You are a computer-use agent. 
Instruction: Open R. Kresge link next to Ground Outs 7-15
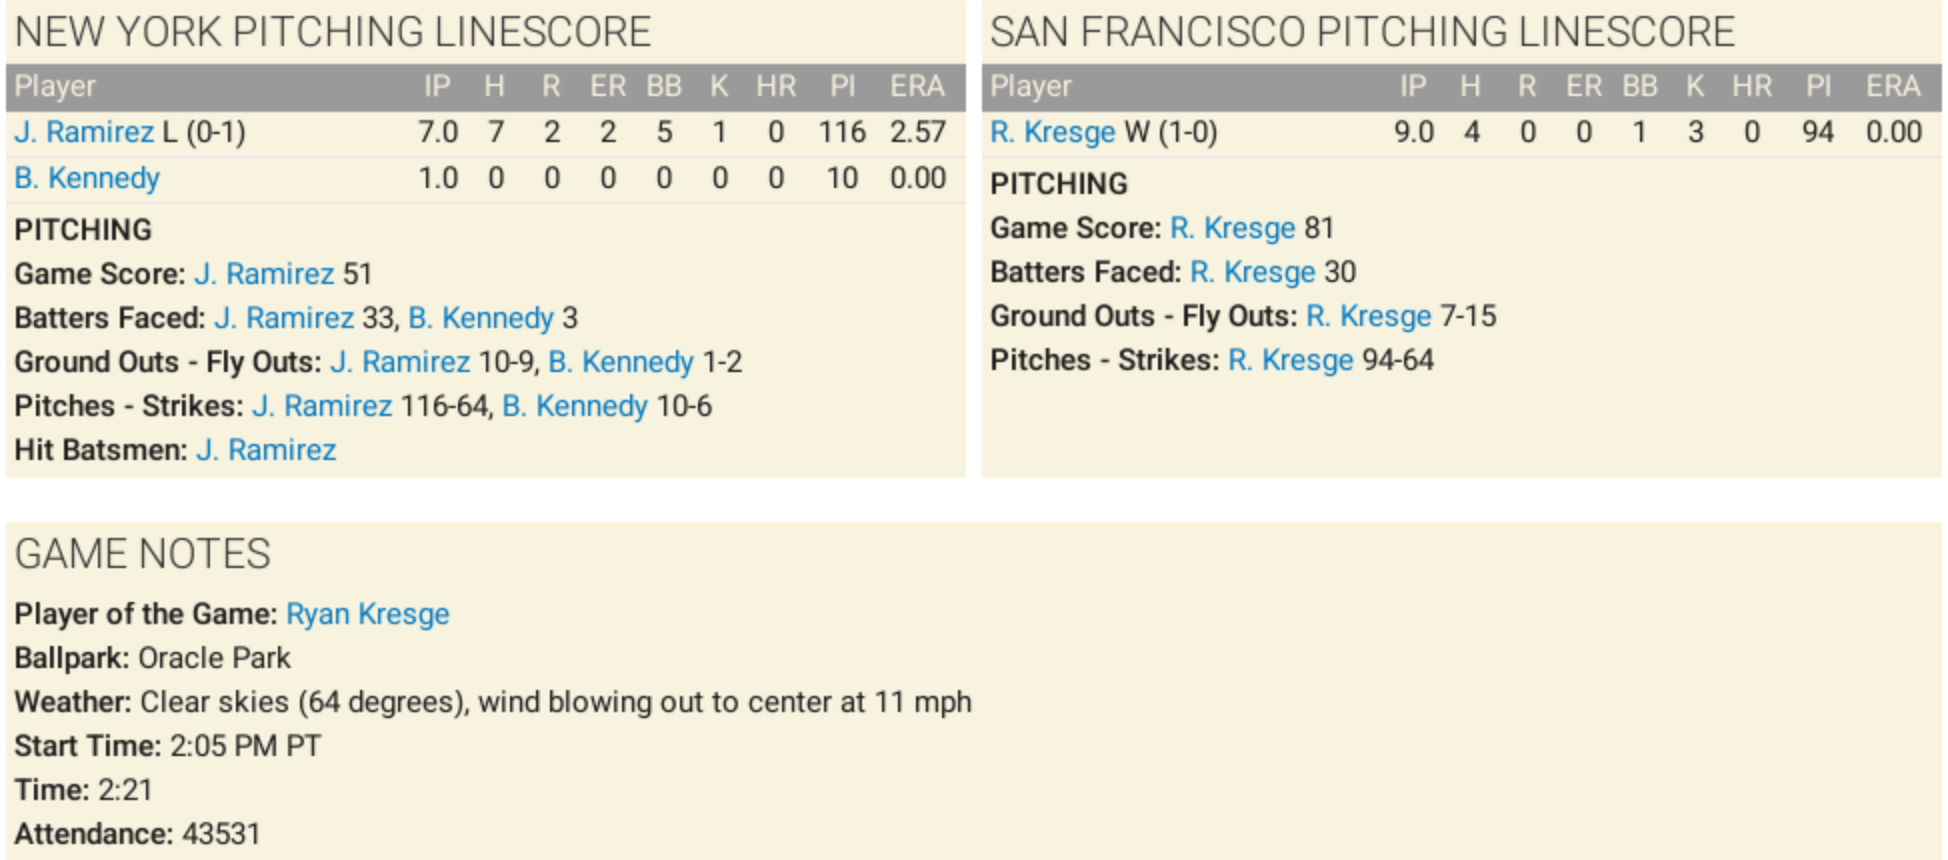pyautogui.click(x=1369, y=316)
